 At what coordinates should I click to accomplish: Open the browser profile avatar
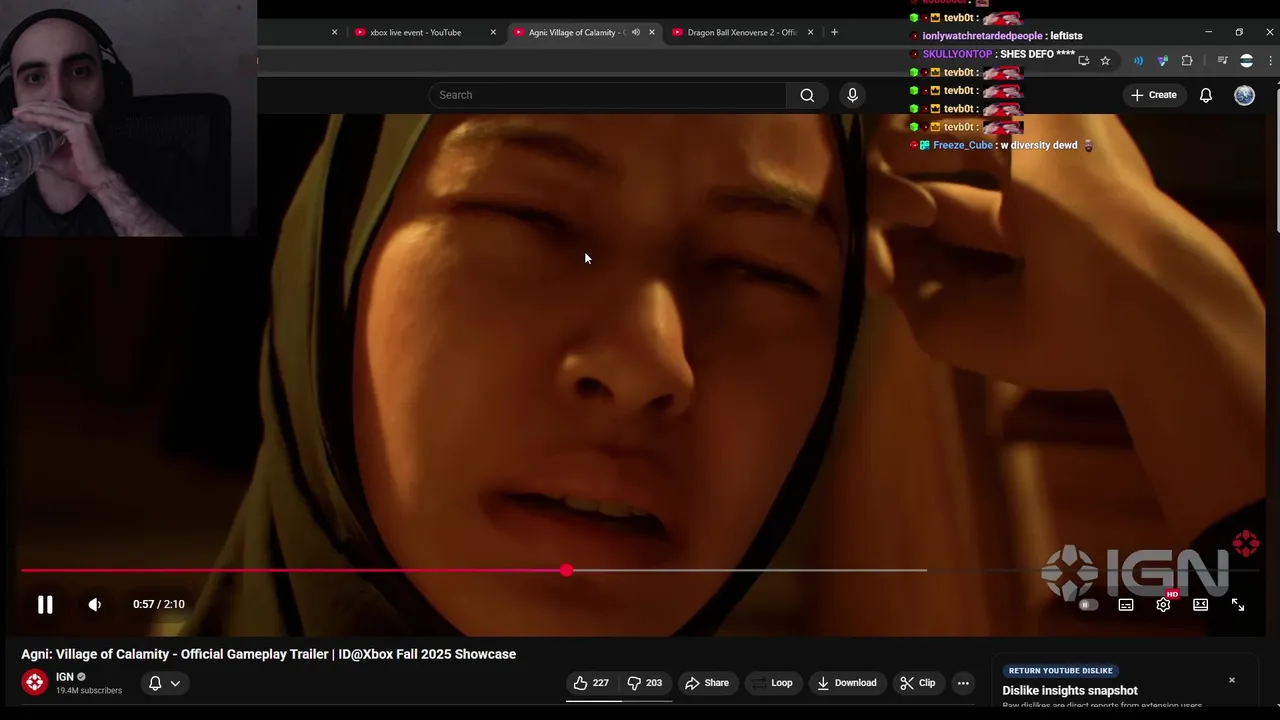coord(1246,61)
